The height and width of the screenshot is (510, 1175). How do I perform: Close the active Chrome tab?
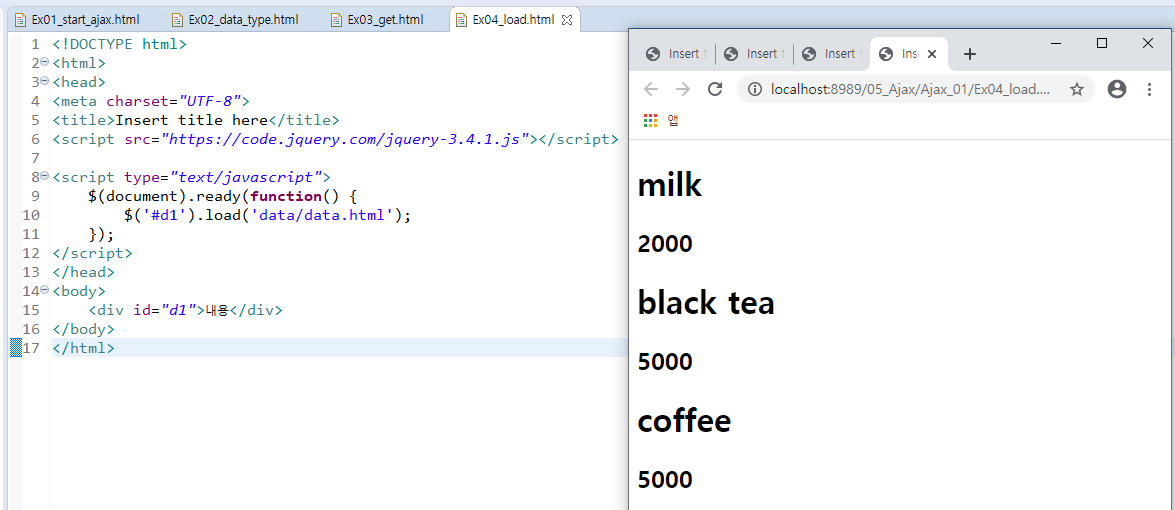(932, 54)
